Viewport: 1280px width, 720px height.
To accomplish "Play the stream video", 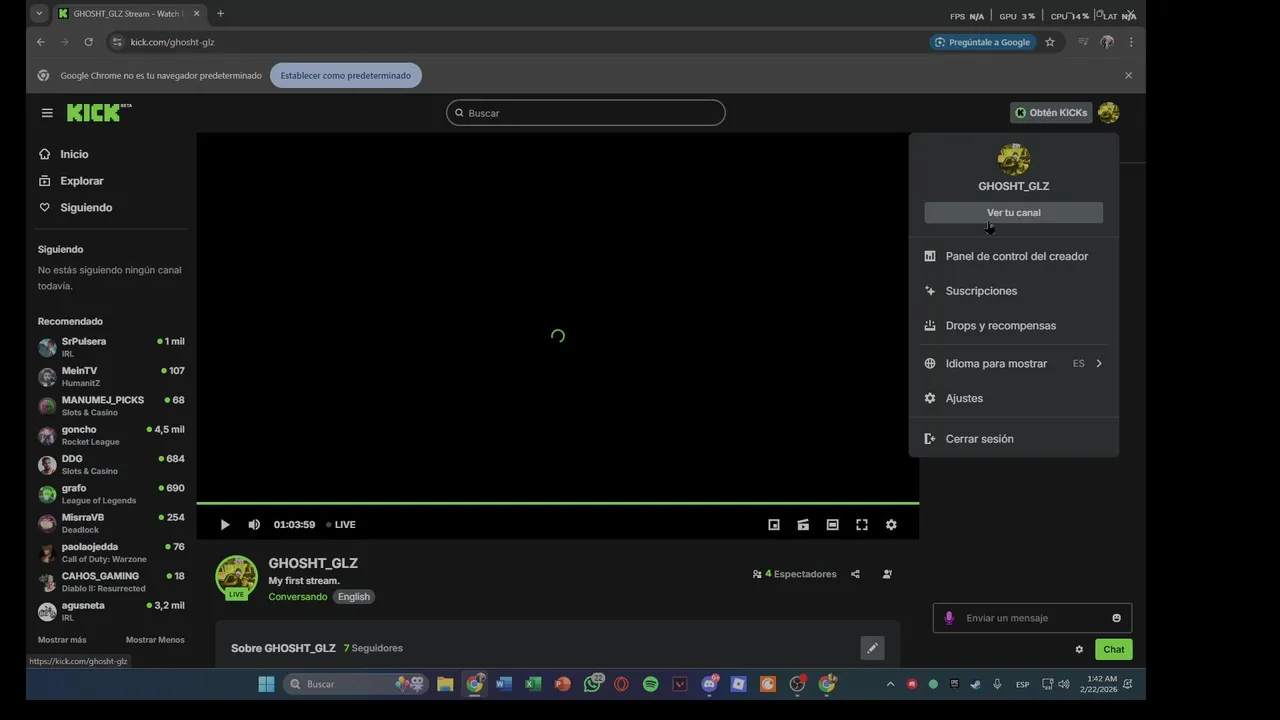I will pyautogui.click(x=225, y=525).
